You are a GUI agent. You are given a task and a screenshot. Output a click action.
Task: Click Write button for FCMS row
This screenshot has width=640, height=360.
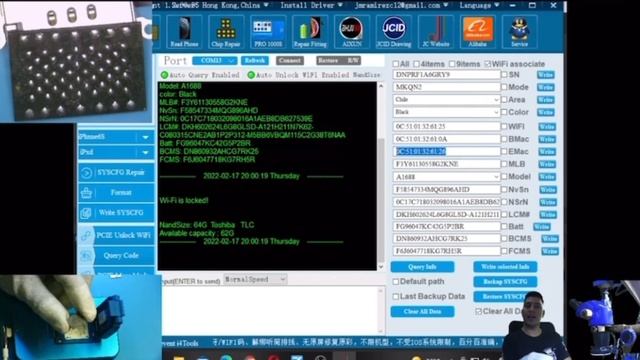(550, 251)
